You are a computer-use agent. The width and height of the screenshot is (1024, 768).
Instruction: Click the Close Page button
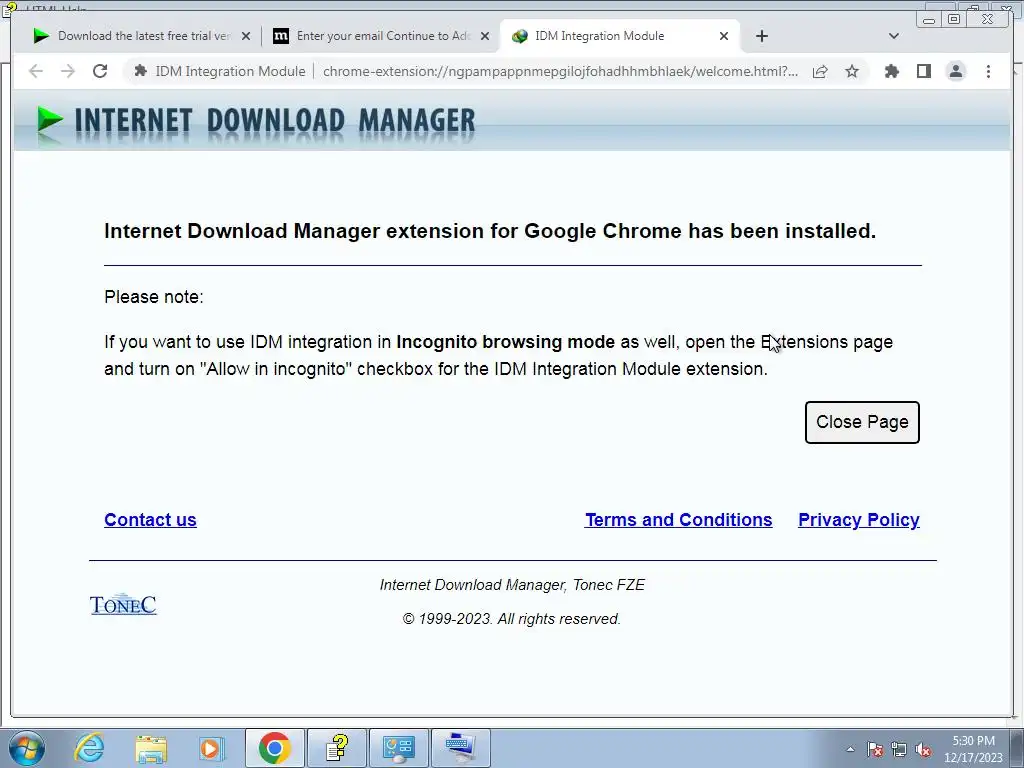pos(862,423)
